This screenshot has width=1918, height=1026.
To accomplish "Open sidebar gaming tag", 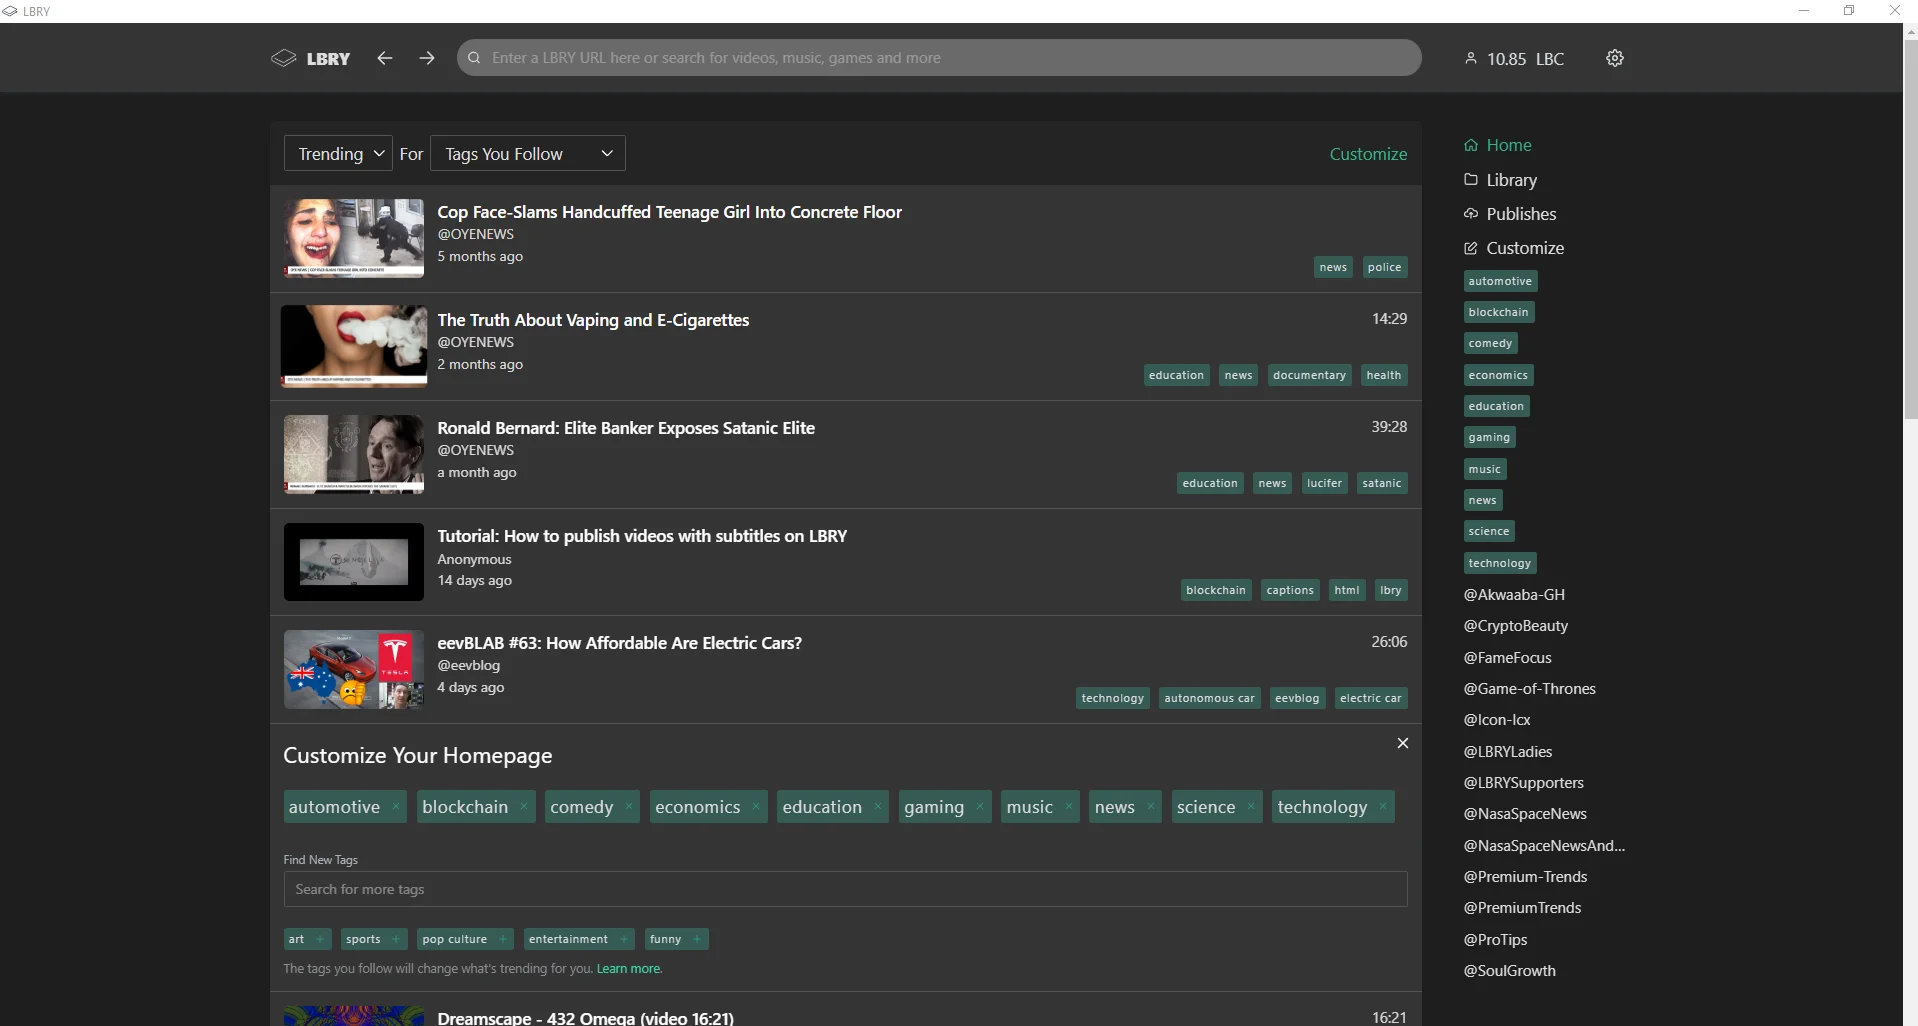I will click(1489, 437).
